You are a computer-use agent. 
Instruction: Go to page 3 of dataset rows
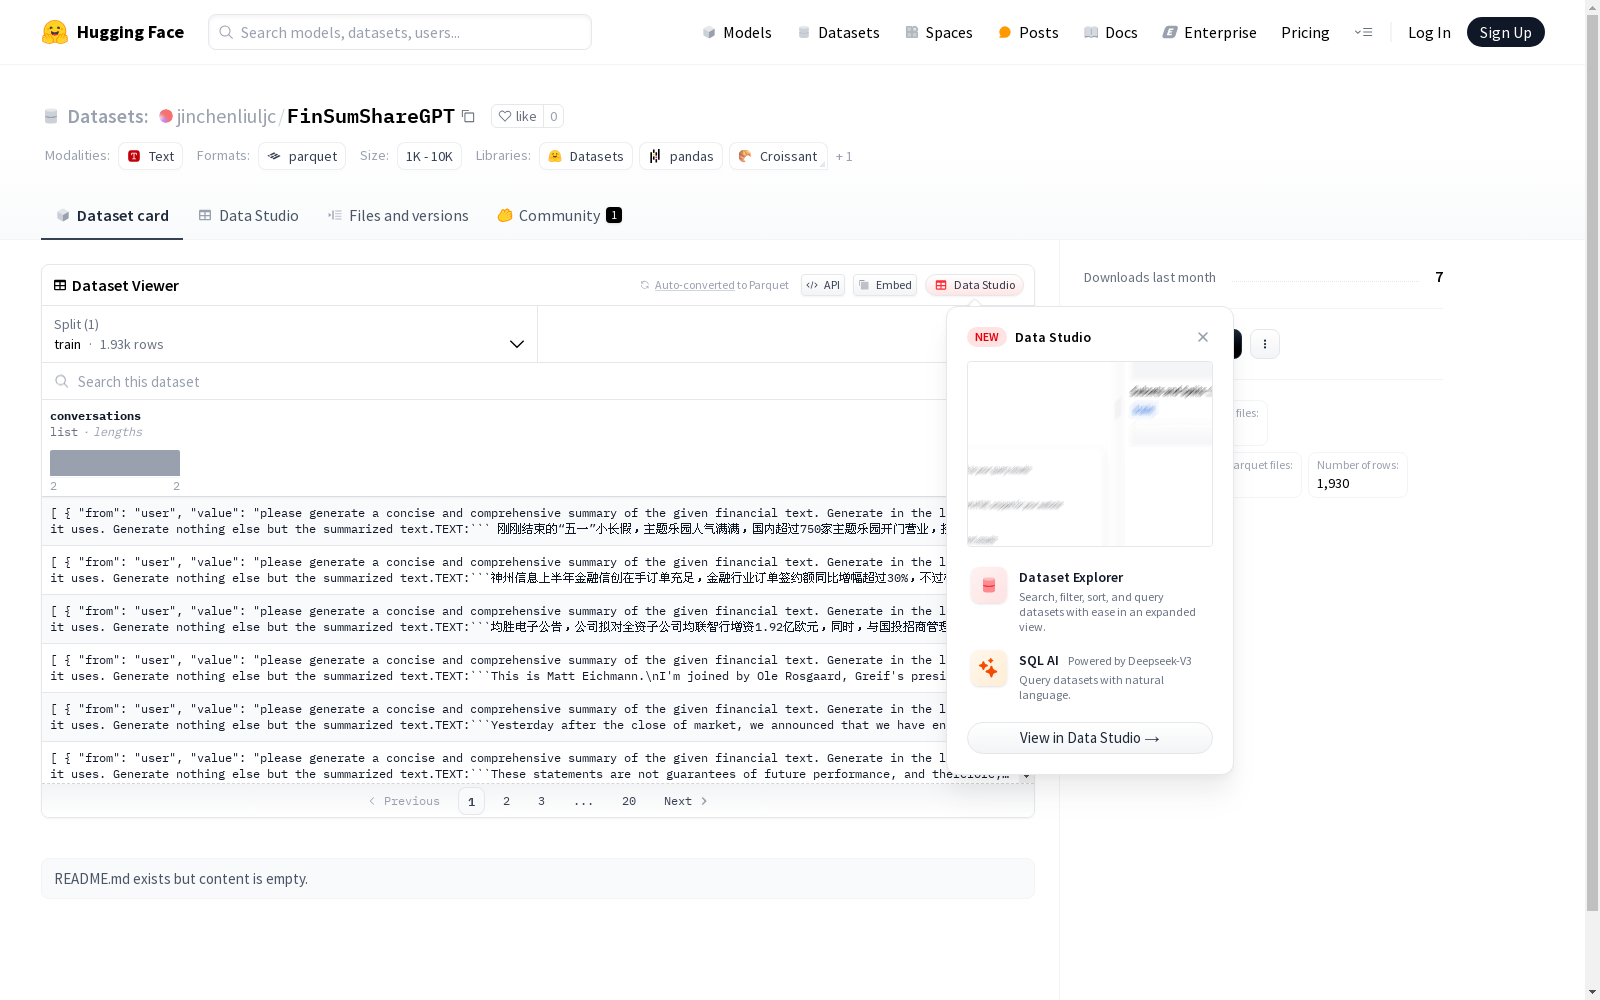click(x=542, y=801)
